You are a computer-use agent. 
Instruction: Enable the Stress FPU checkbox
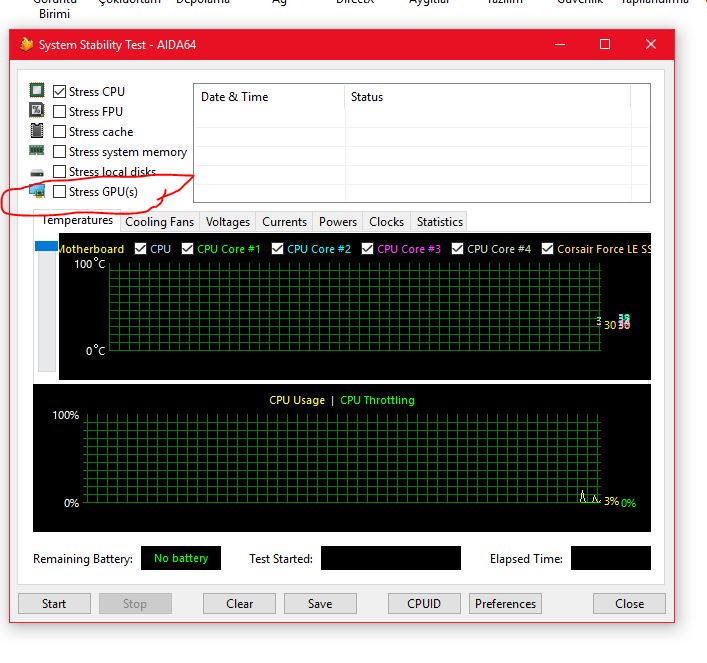tap(59, 111)
